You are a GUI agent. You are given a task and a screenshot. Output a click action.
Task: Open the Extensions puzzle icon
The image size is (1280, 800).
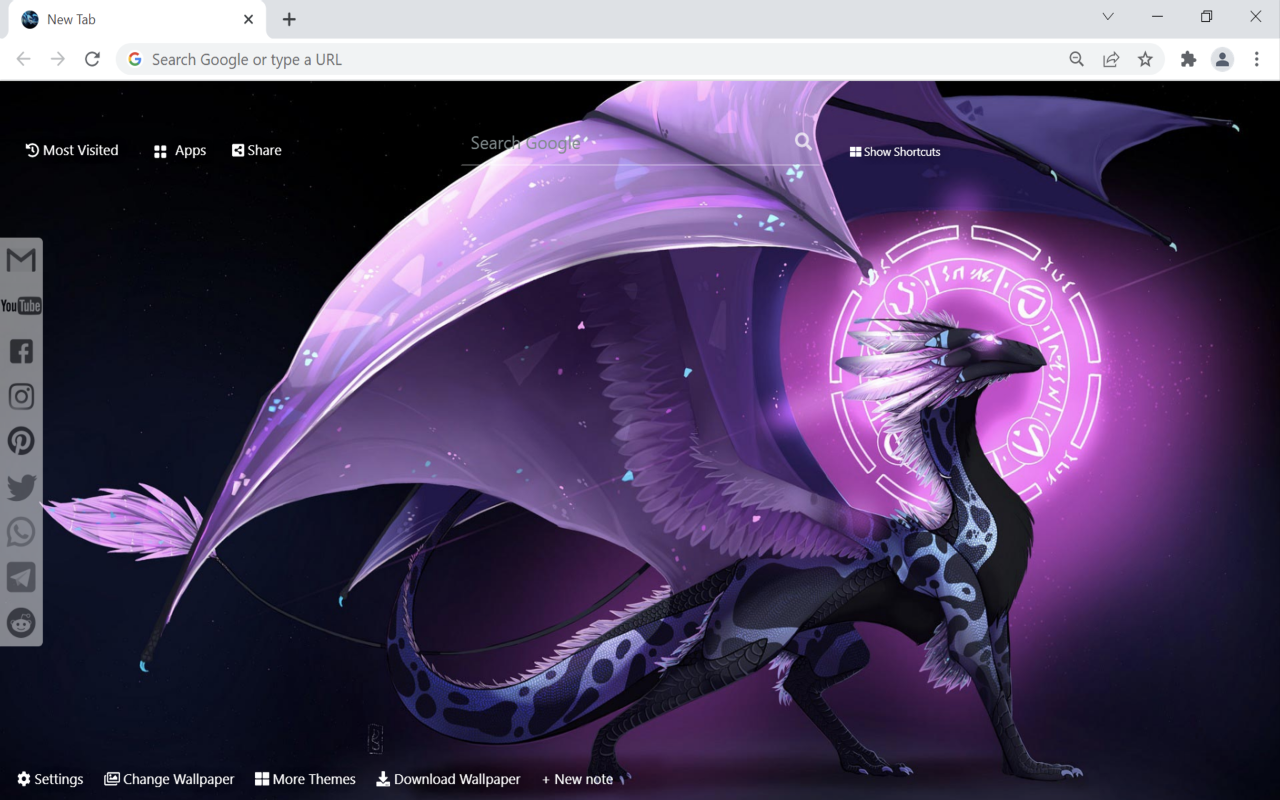tap(1188, 59)
